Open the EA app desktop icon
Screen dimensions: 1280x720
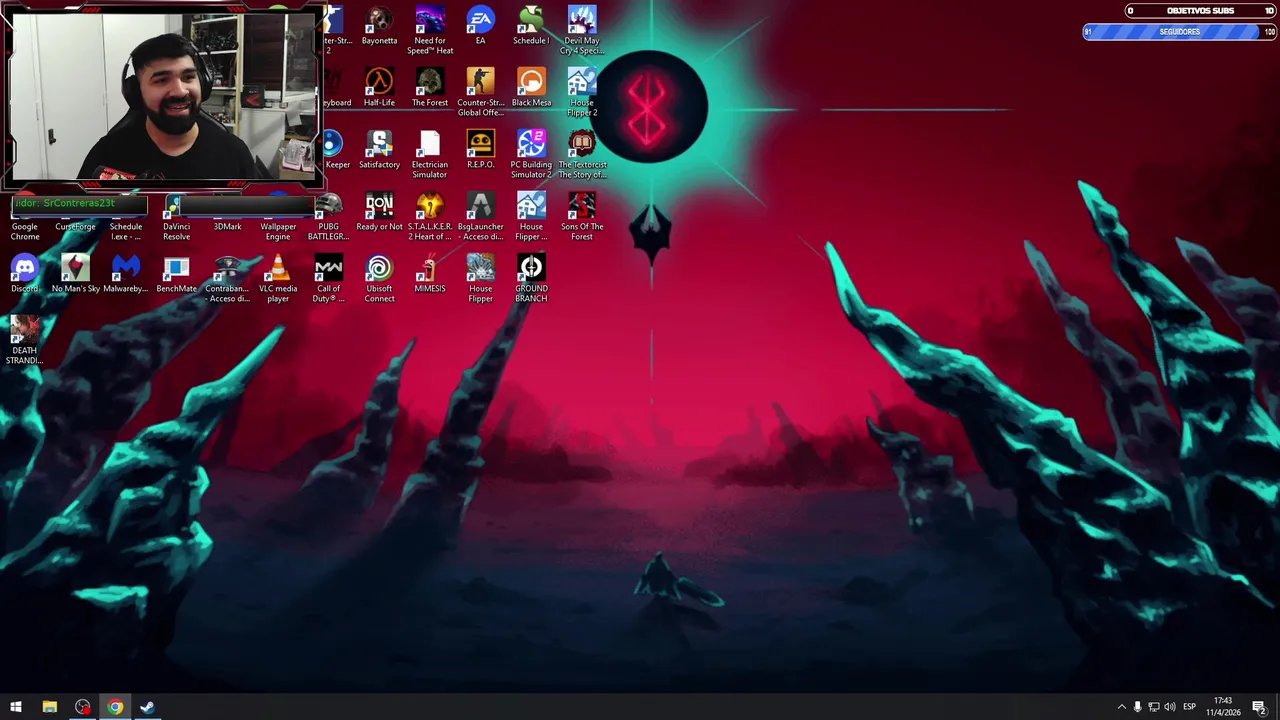coord(480,26)
